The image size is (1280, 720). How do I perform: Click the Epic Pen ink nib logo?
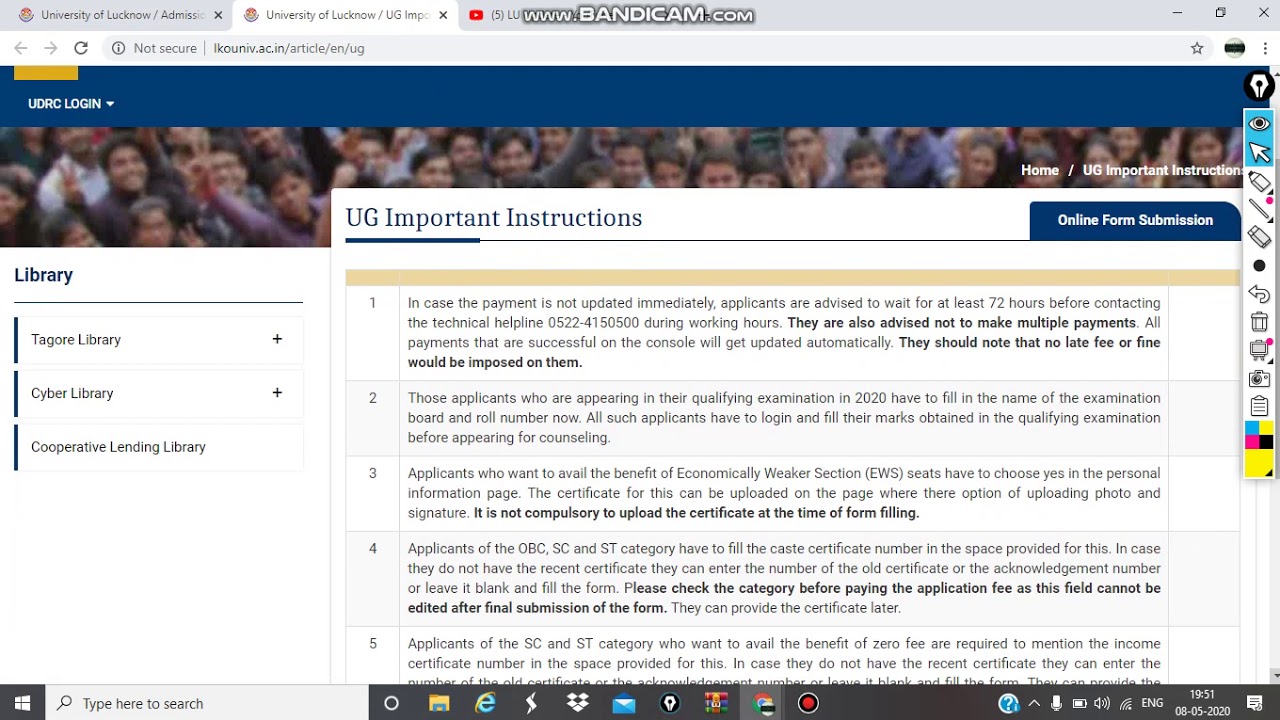1259,87
